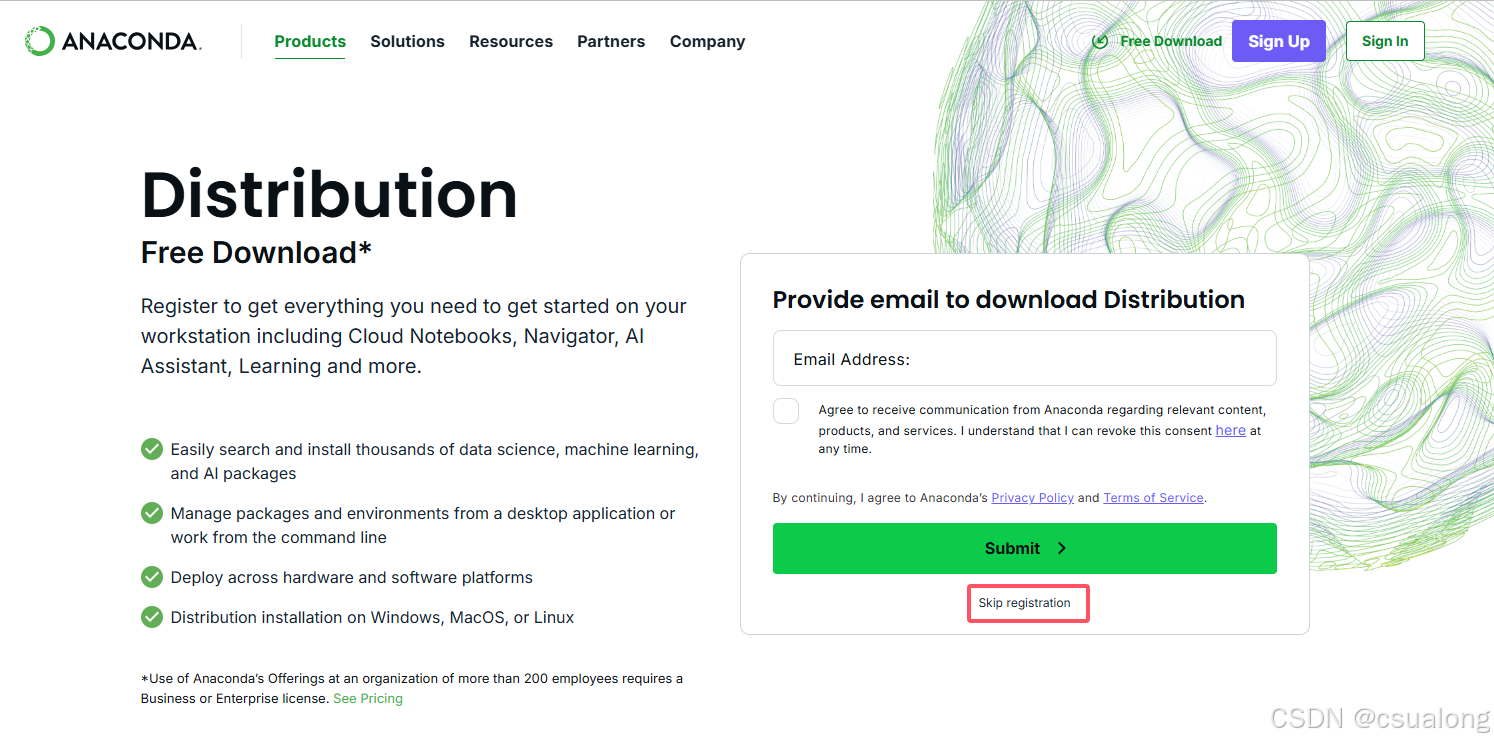Click 'By continuing, I agree to Anaconda's' text
The width and height of the screenshot is (1494, 744).
pyautogui.click(x=880, y=497)
